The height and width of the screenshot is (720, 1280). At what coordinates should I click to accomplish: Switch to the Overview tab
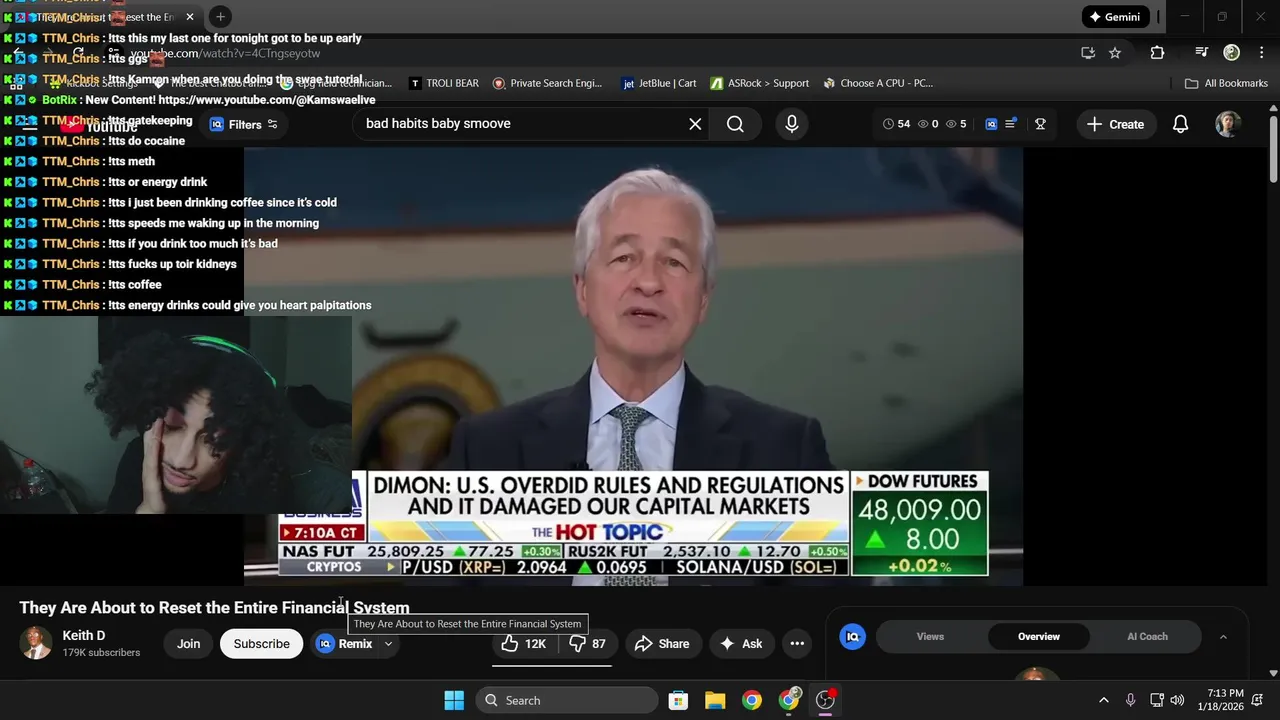coord(1039,636)
